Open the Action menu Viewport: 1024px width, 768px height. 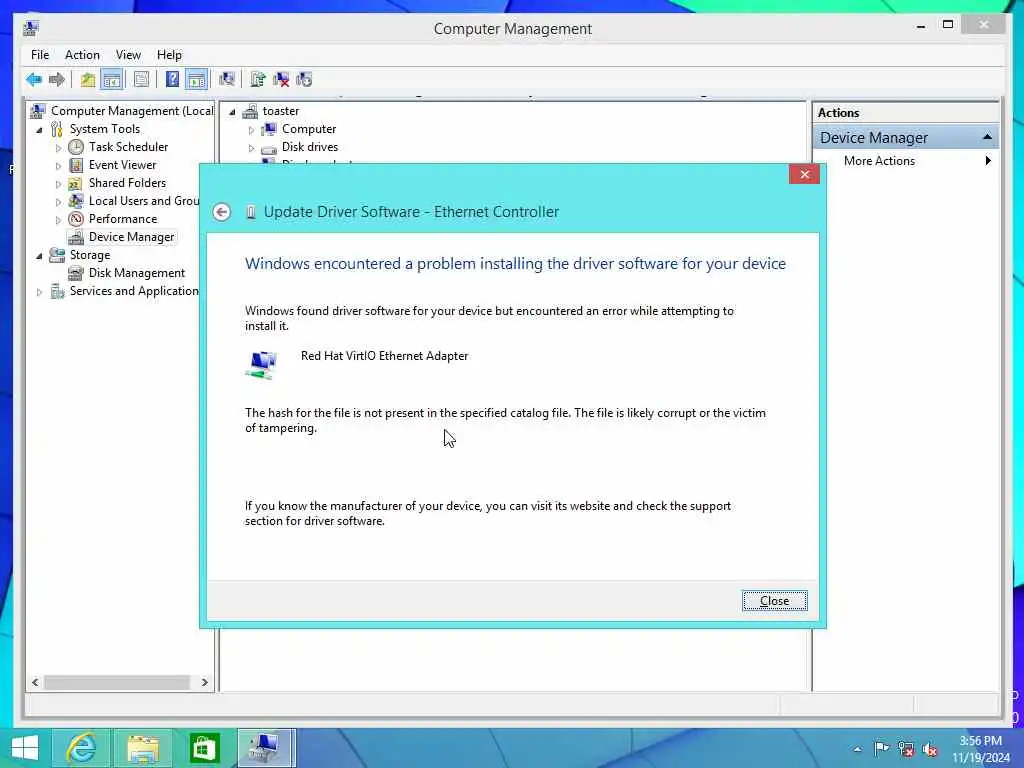click(82, 55)
